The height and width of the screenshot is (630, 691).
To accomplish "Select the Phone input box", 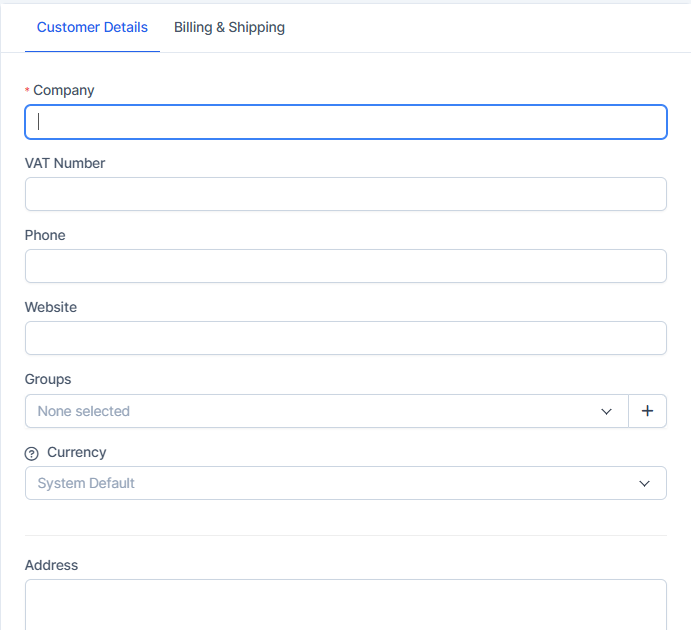I will click(345, 266).
